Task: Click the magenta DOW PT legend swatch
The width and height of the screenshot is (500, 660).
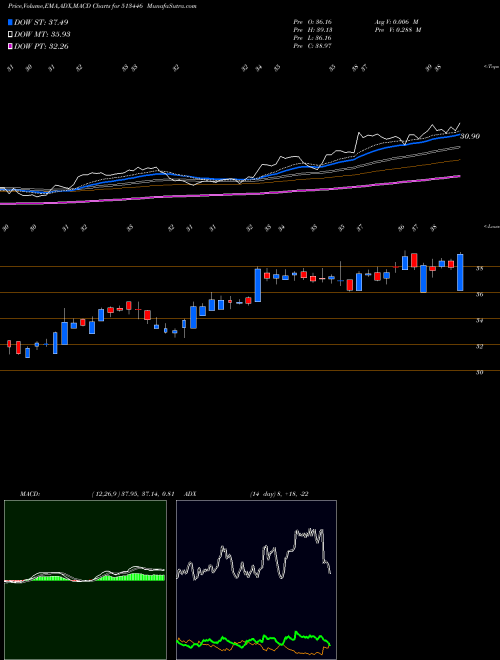Action: (11, 46)
